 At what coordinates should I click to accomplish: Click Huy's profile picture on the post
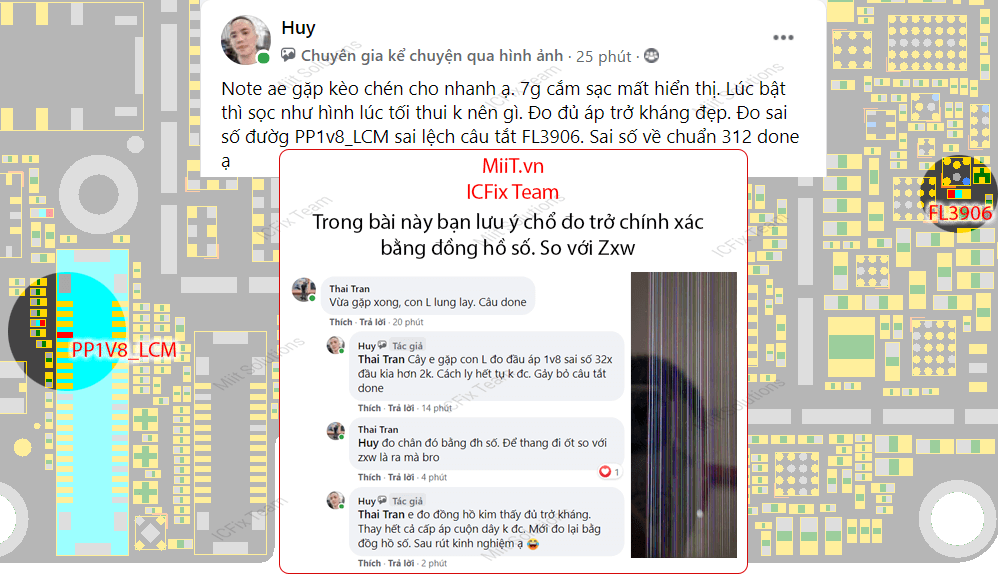[x=246, y=40]
